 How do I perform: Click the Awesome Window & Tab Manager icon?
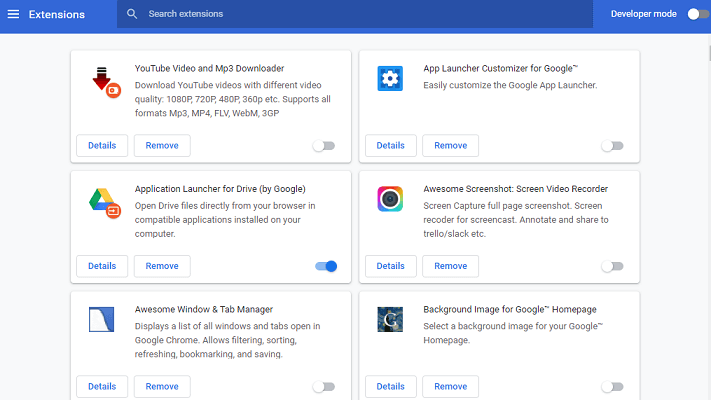102,319
